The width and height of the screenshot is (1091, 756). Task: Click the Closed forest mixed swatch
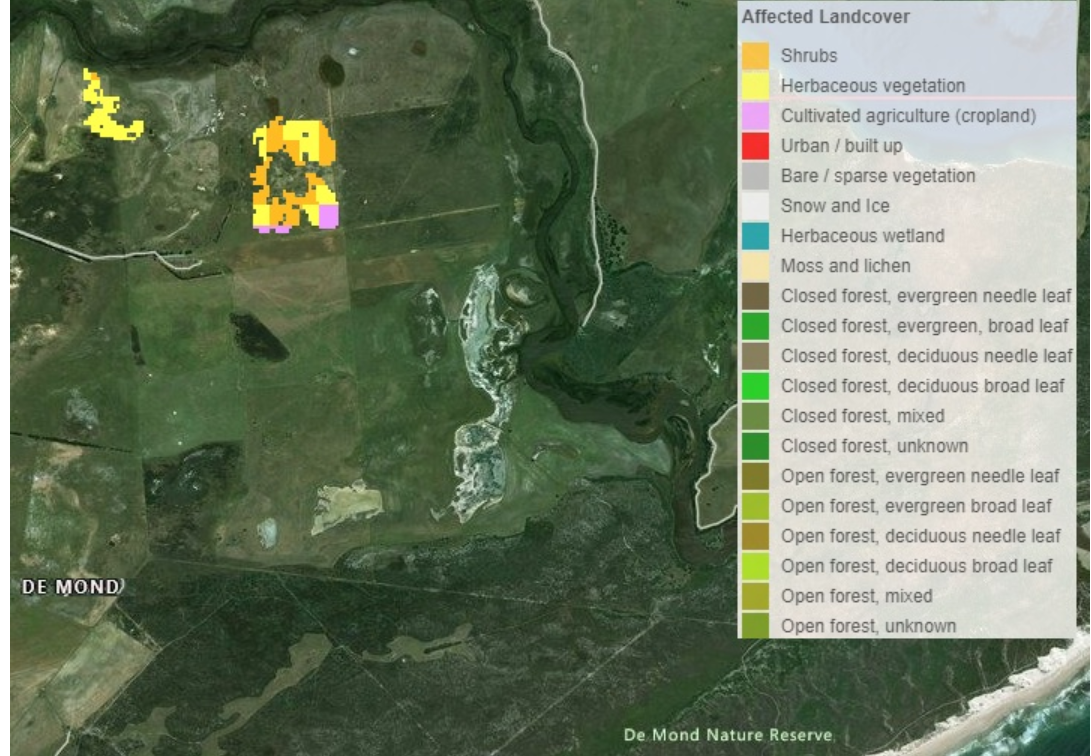pos(755,416)
